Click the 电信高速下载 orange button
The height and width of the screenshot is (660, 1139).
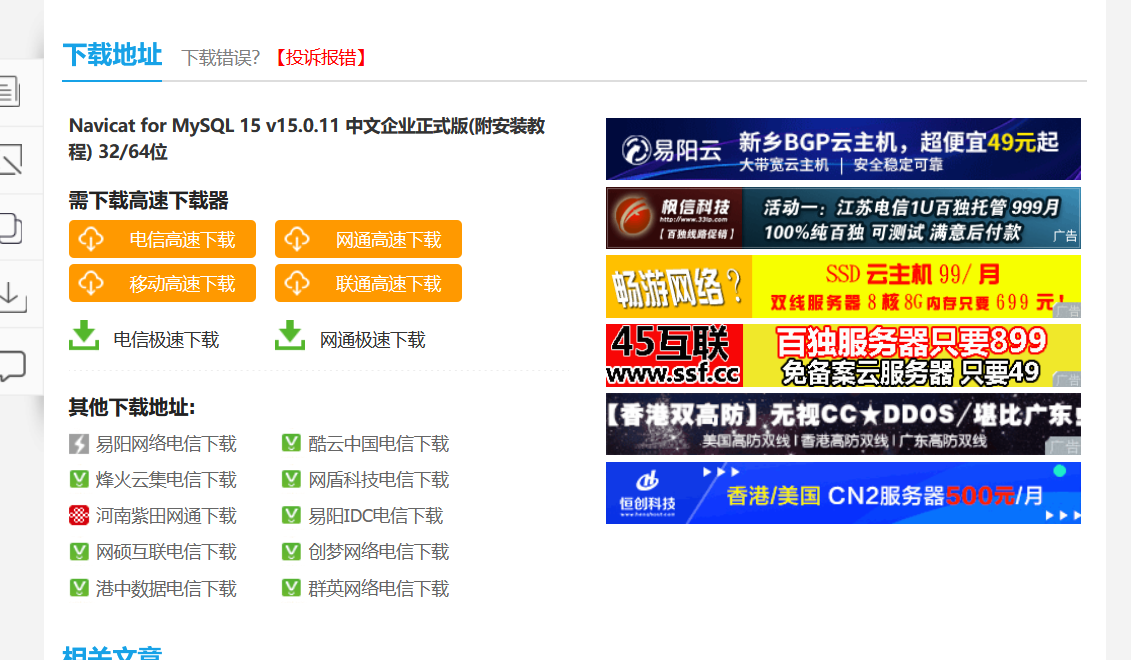tap(162, 239)
